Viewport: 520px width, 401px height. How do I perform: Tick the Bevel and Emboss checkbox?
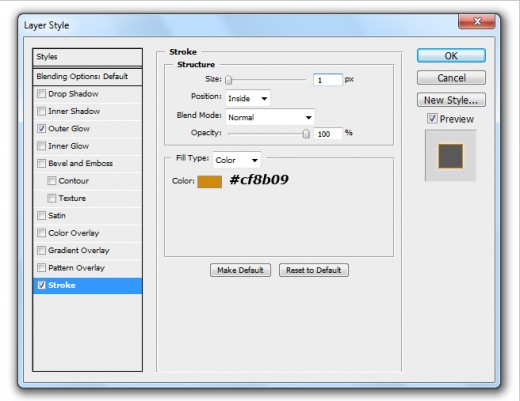(x=41, y=163)
